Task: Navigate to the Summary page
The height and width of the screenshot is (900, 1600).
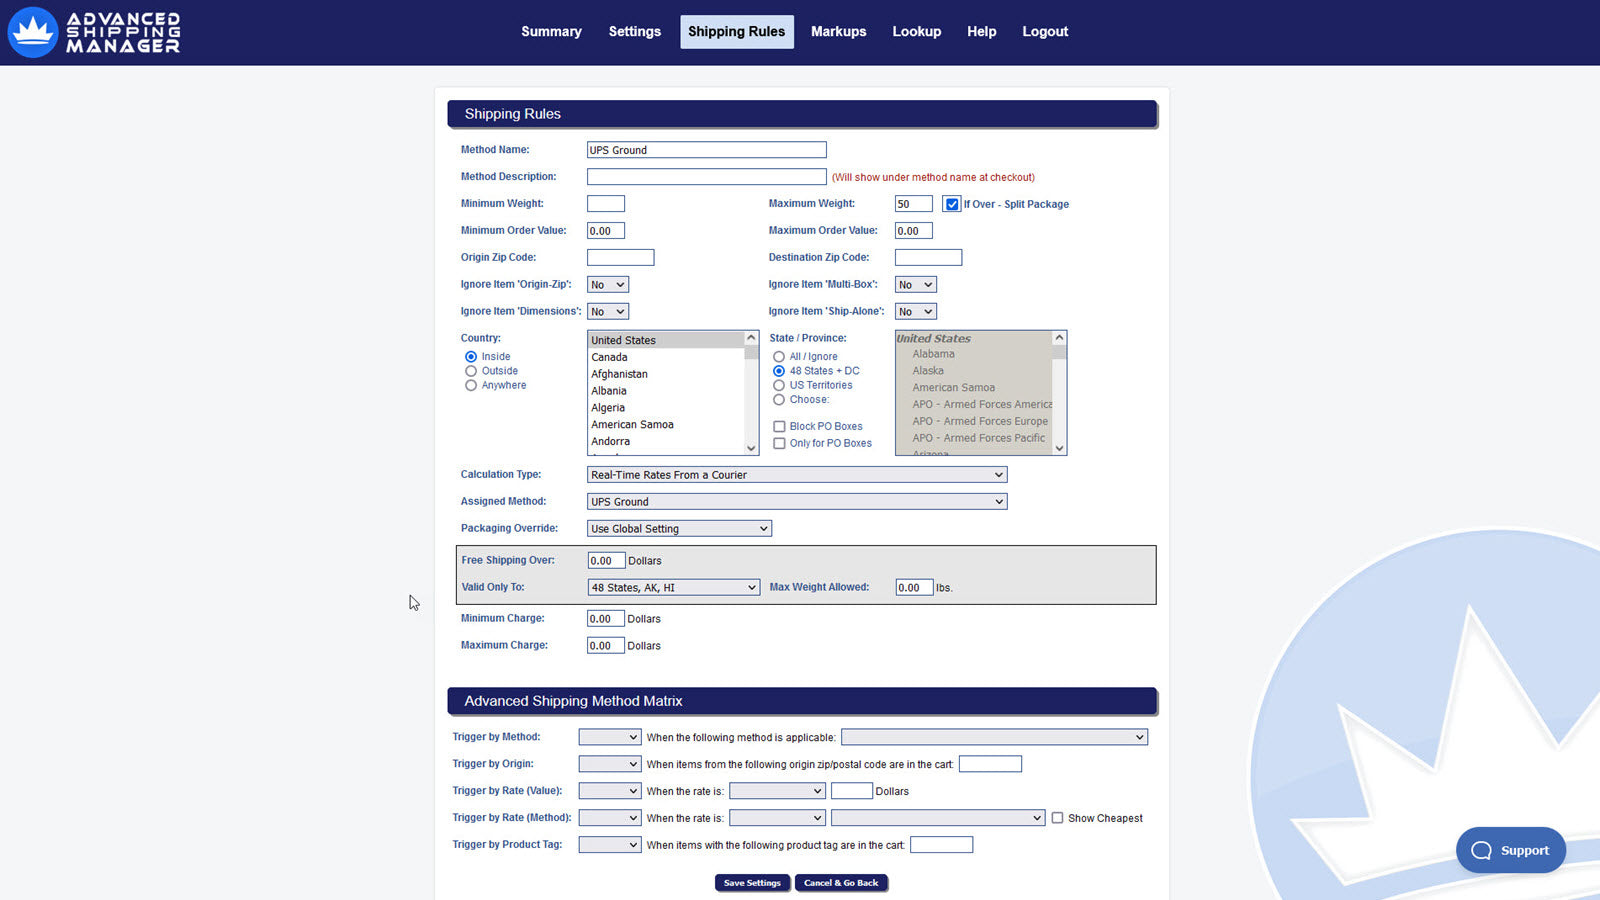Action: click(x=551, y=31)
